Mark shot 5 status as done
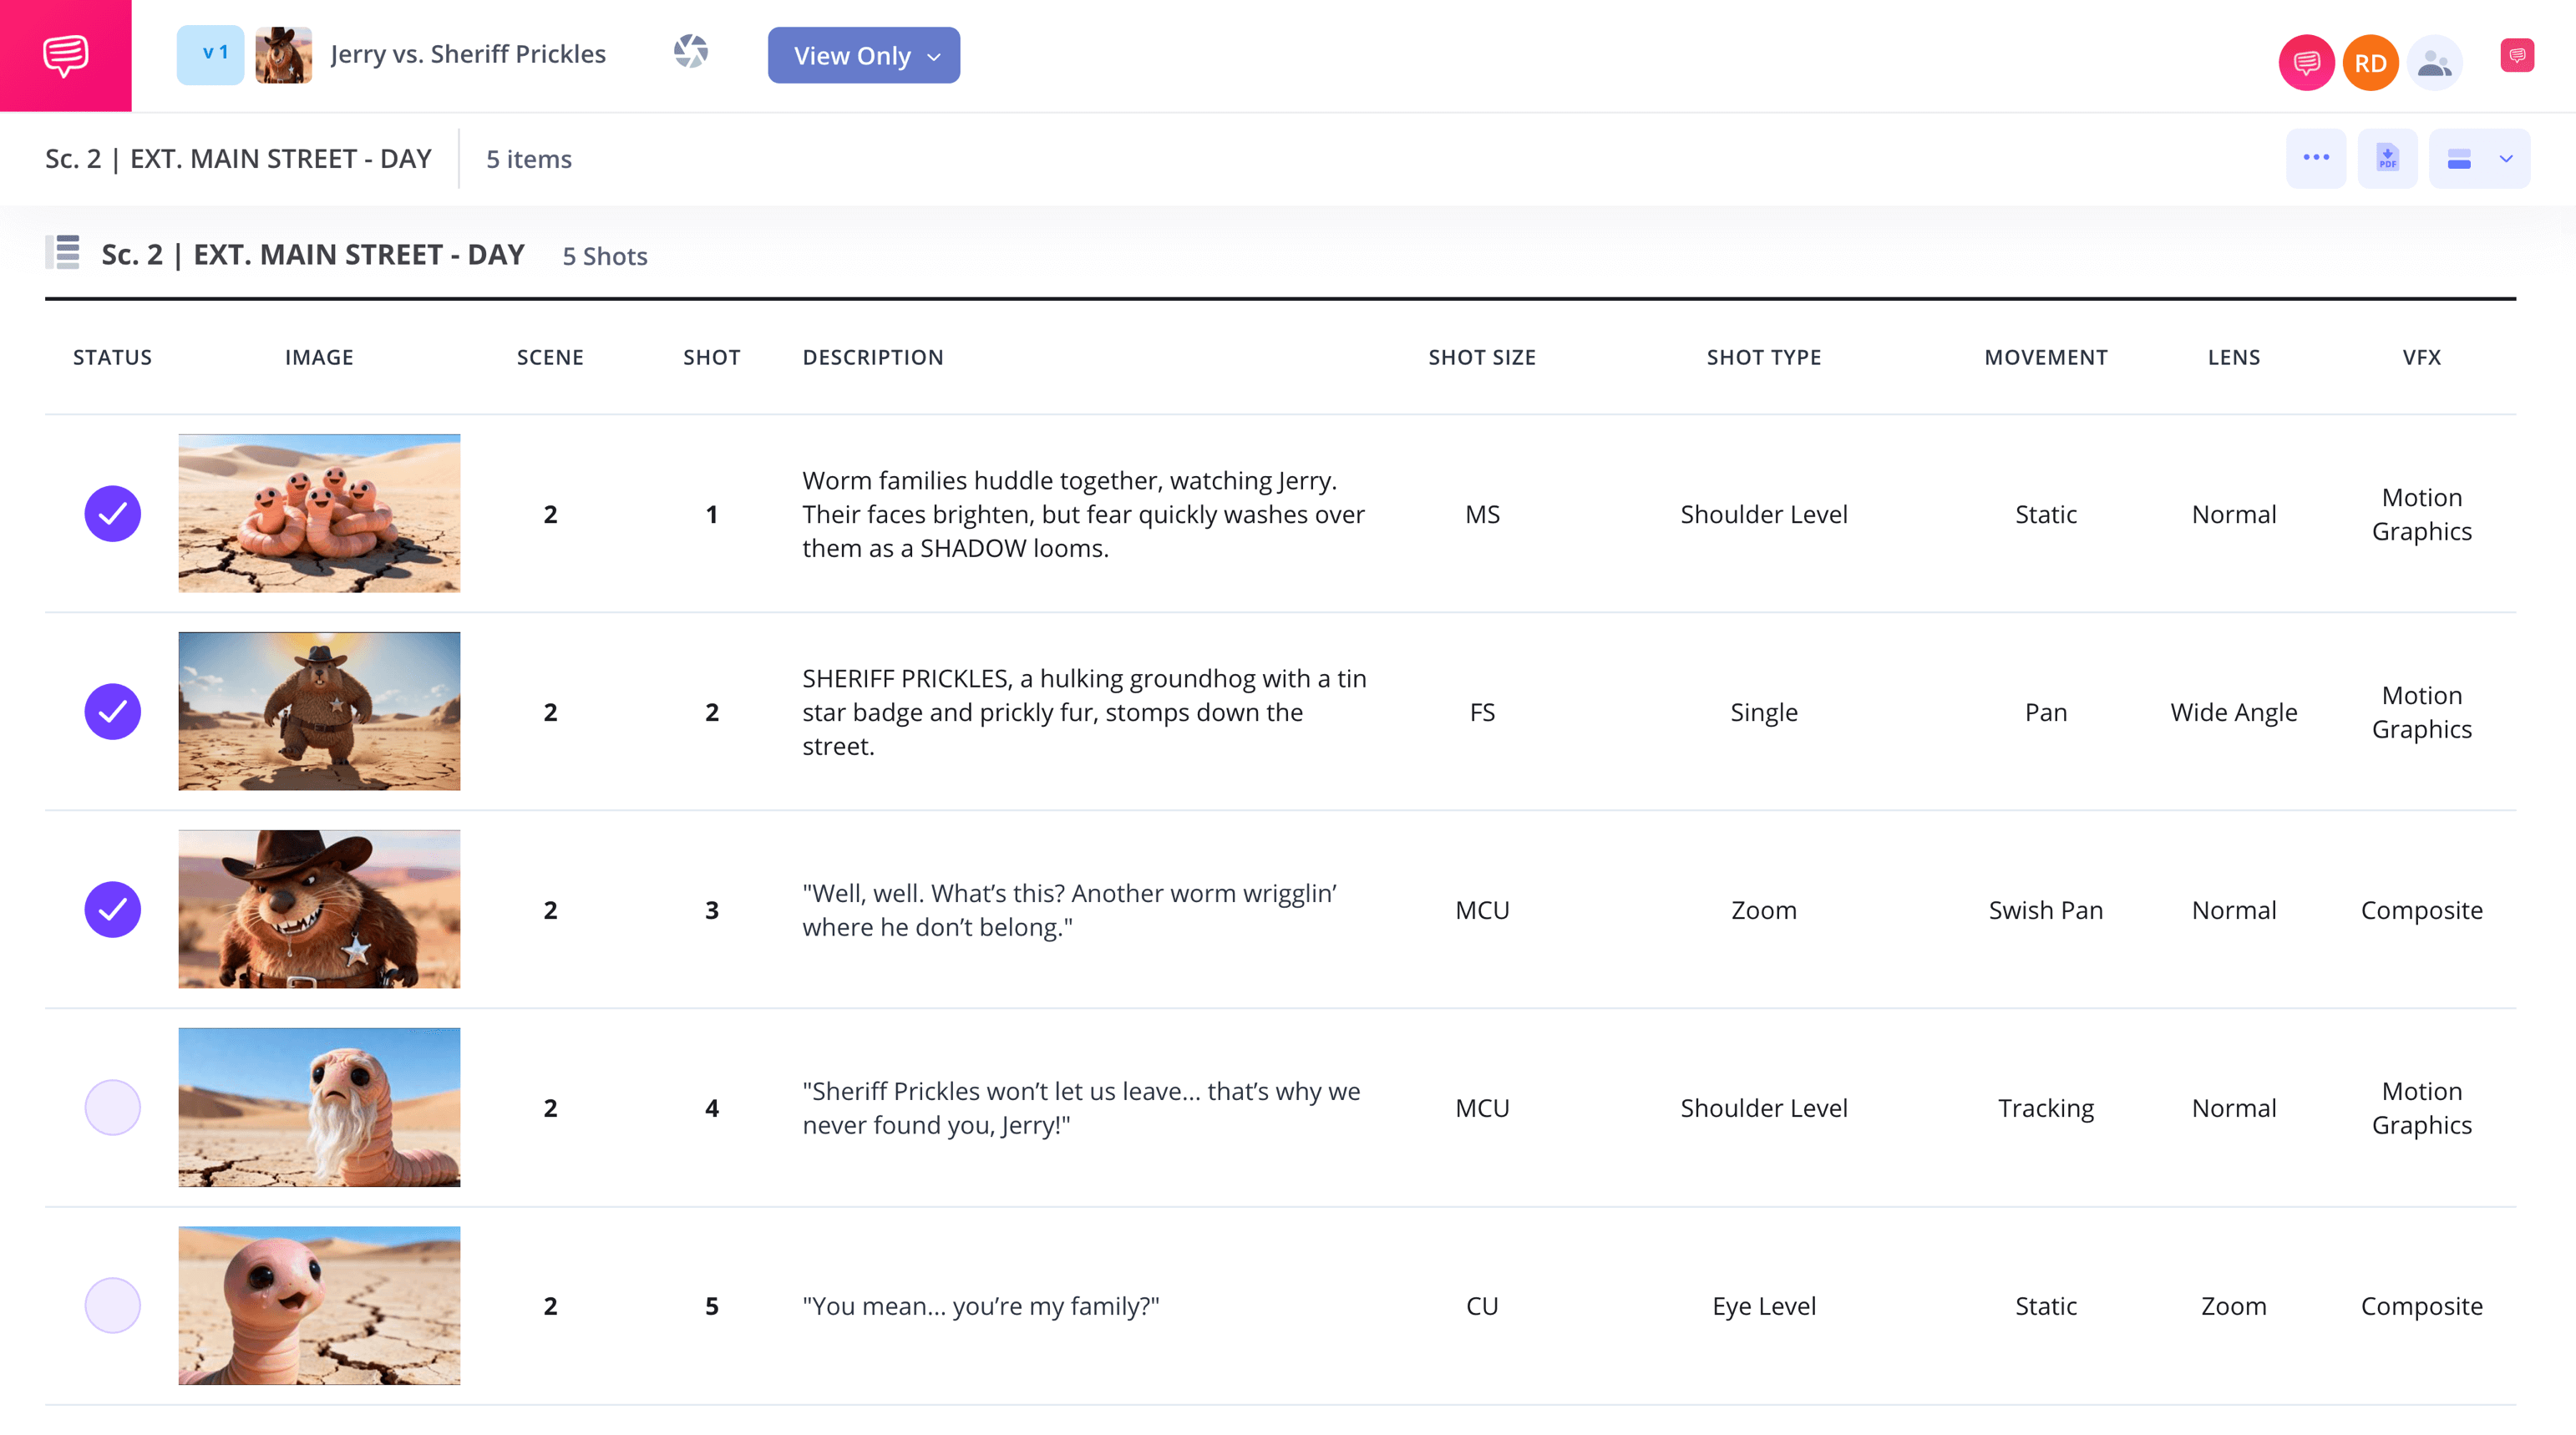This screenshot has height=1435, width=2576. 112,1305
